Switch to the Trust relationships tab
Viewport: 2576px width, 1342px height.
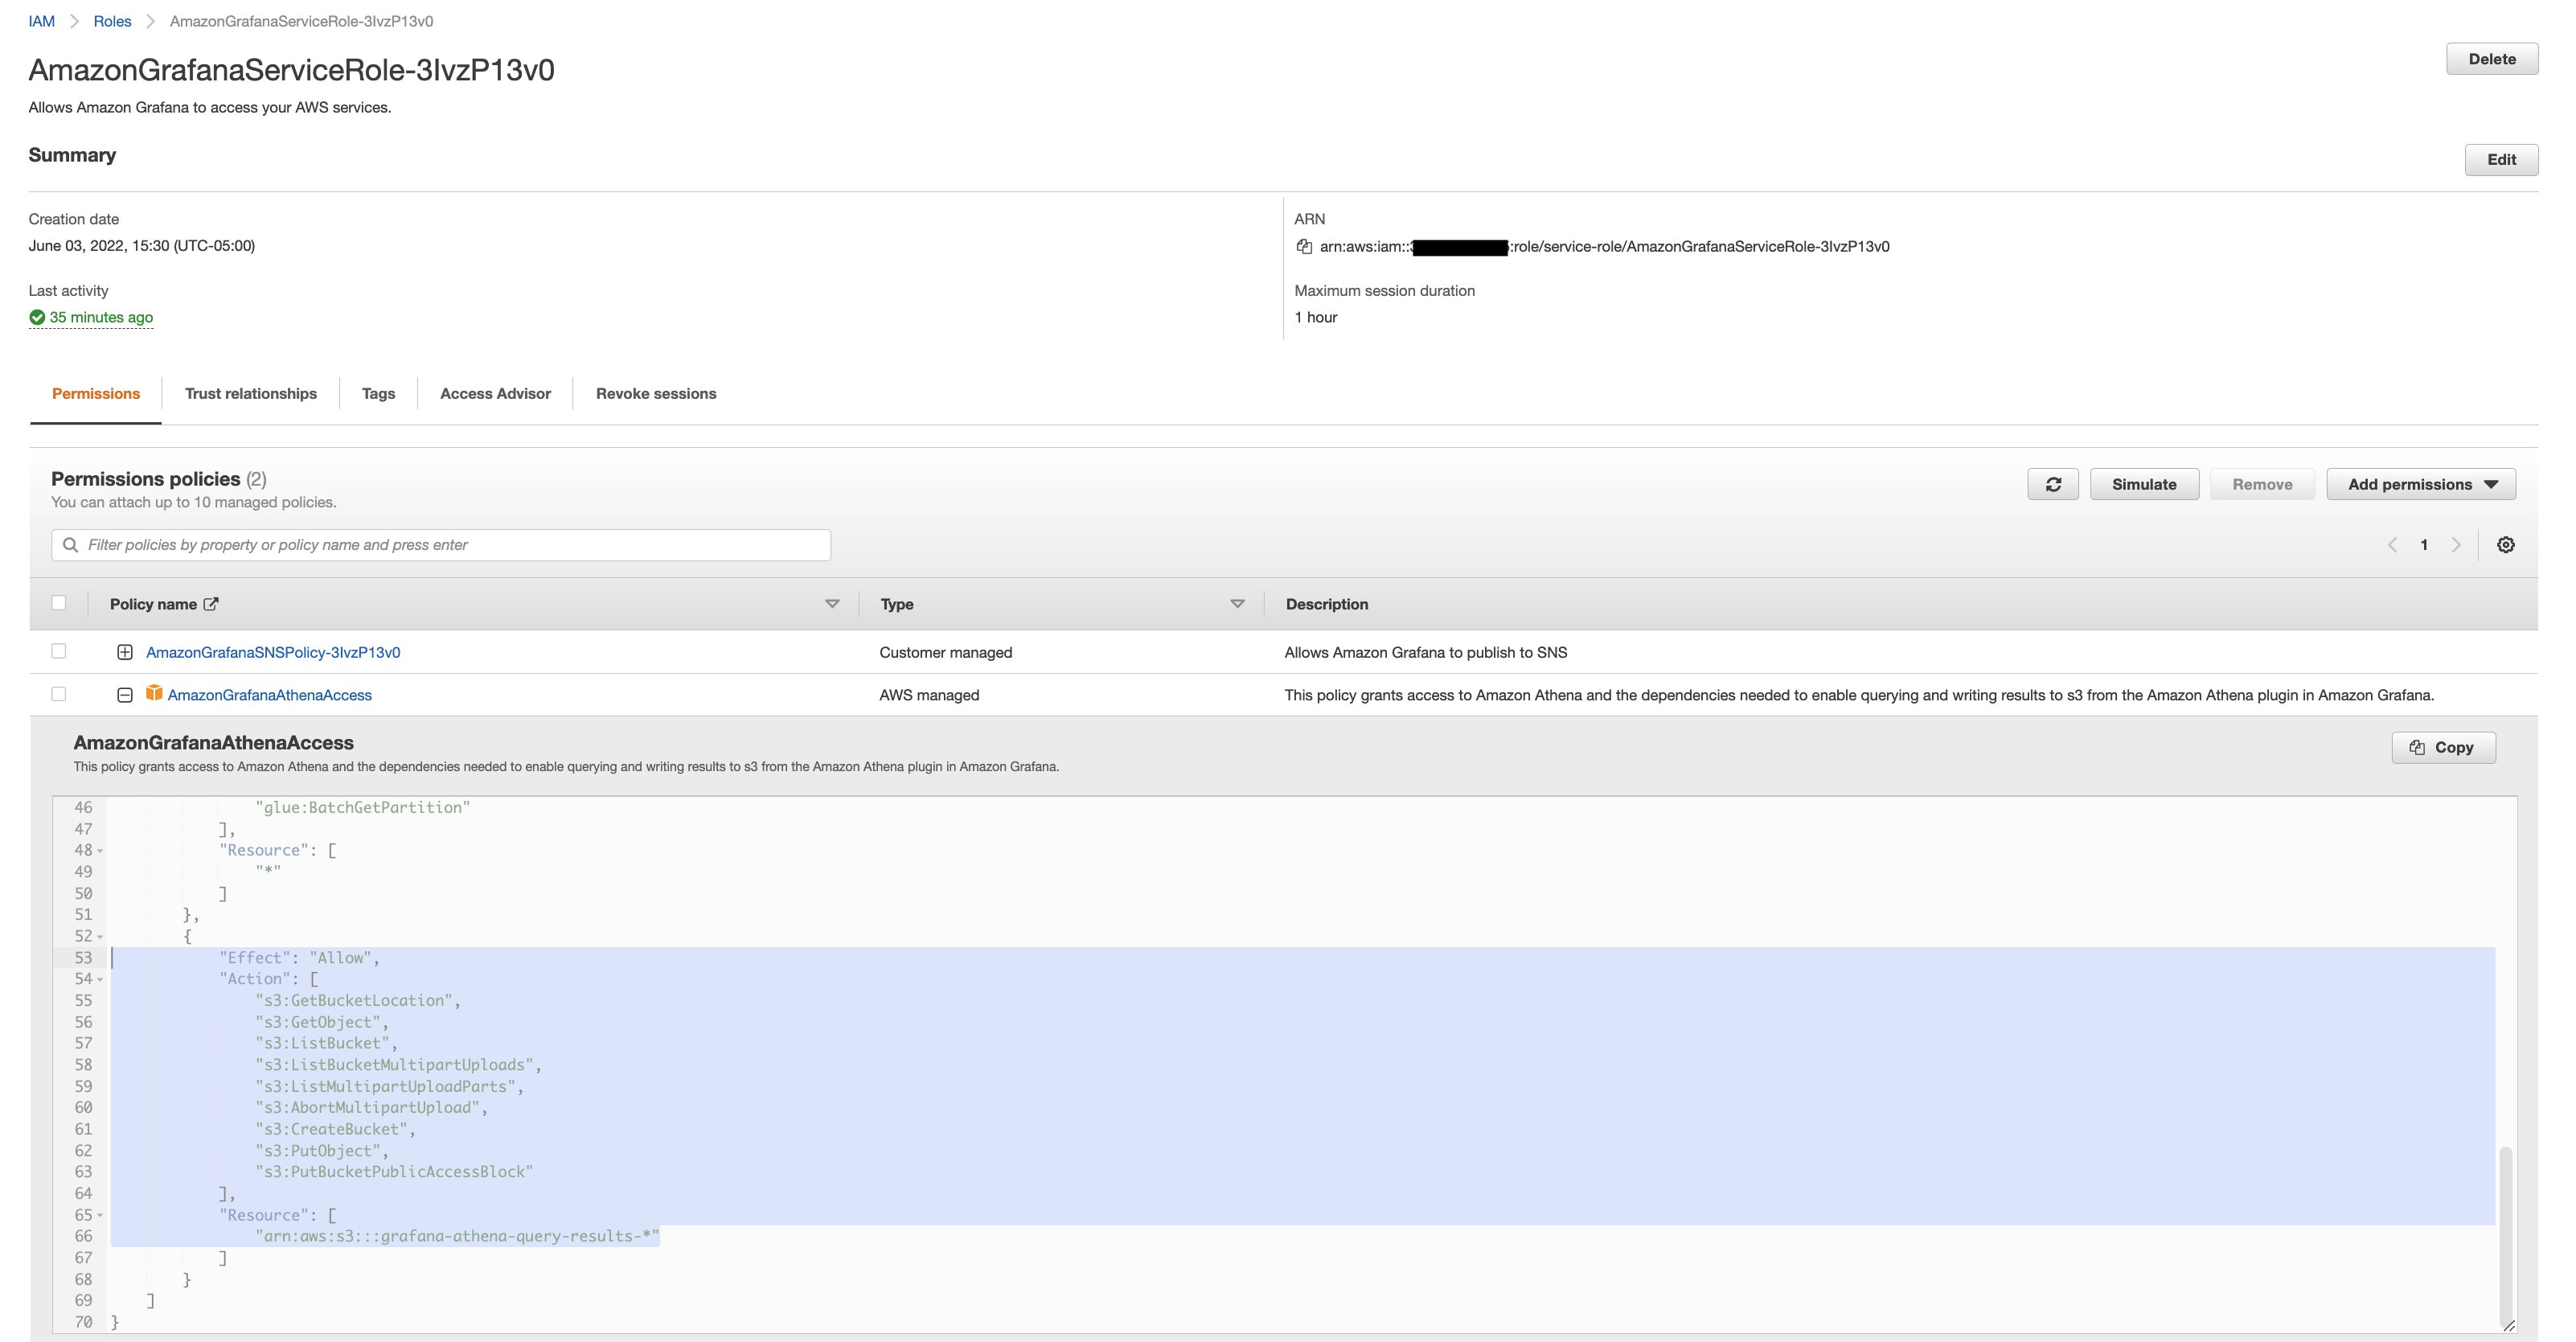point(251,392)
